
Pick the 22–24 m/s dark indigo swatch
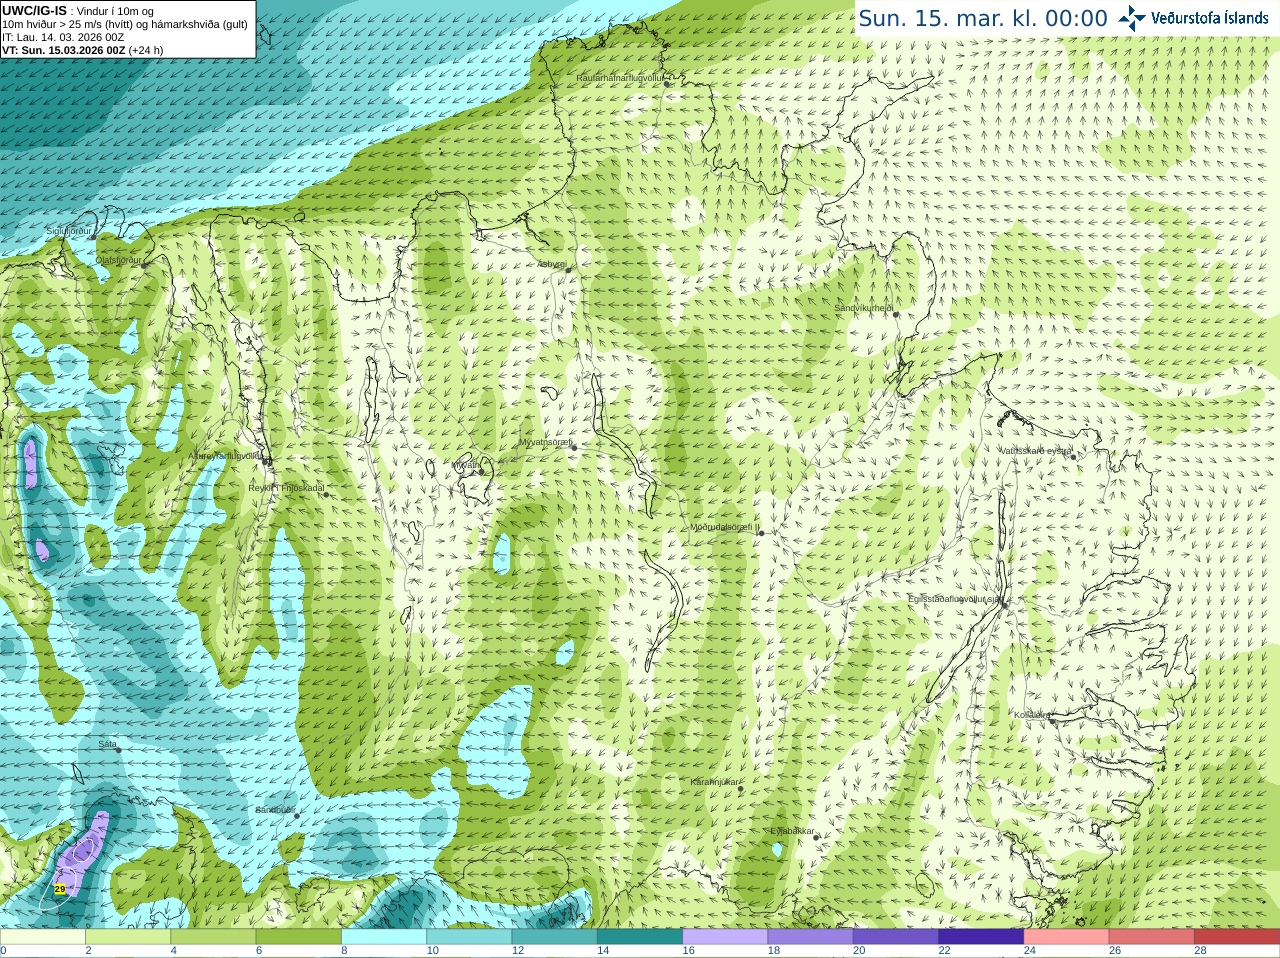click(x=981, y=937)
